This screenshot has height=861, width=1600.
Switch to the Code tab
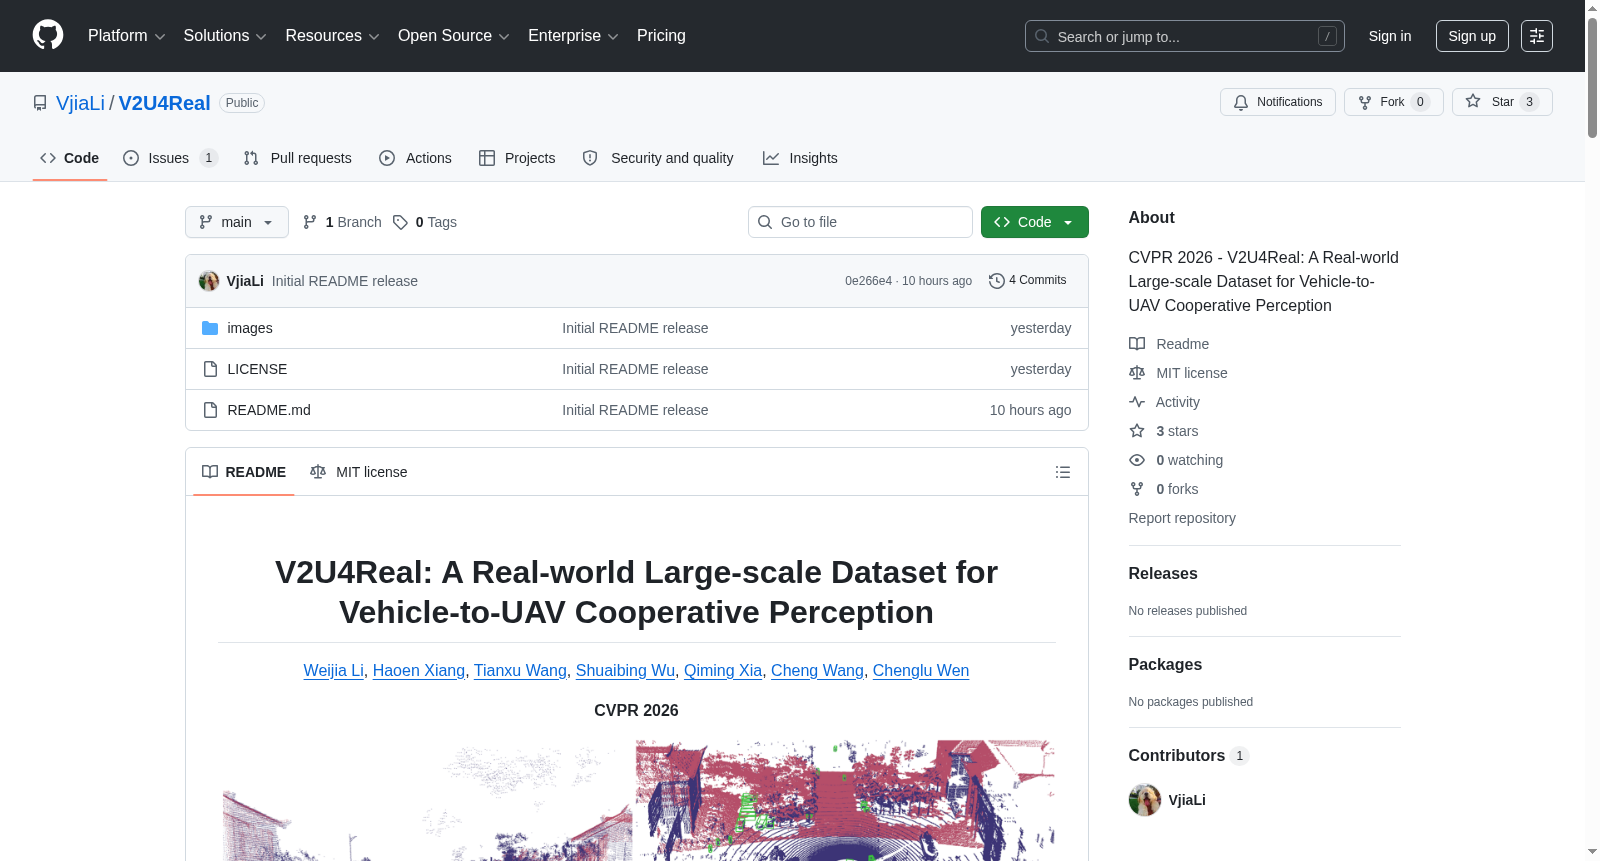(70, 158)
